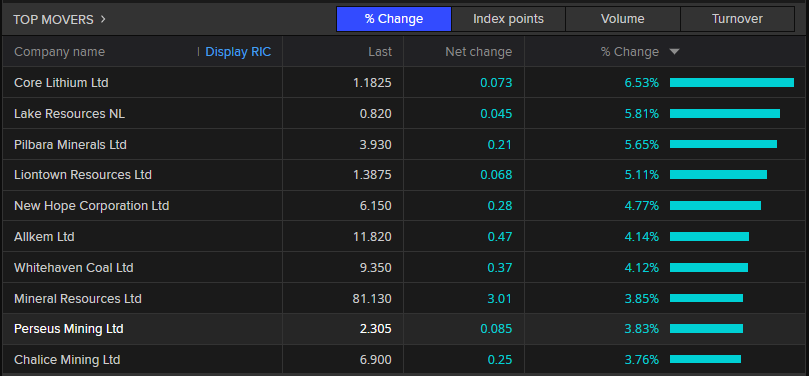Click the 3.85% change value

coord(642,298)
